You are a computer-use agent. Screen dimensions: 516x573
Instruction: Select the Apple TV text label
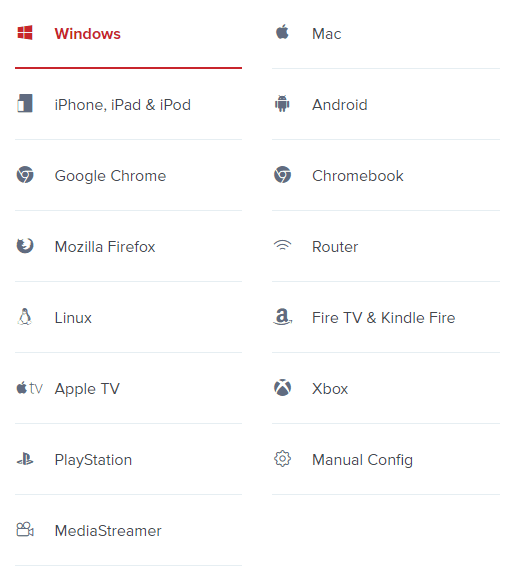pyautogui.click(x=87, y=389)
